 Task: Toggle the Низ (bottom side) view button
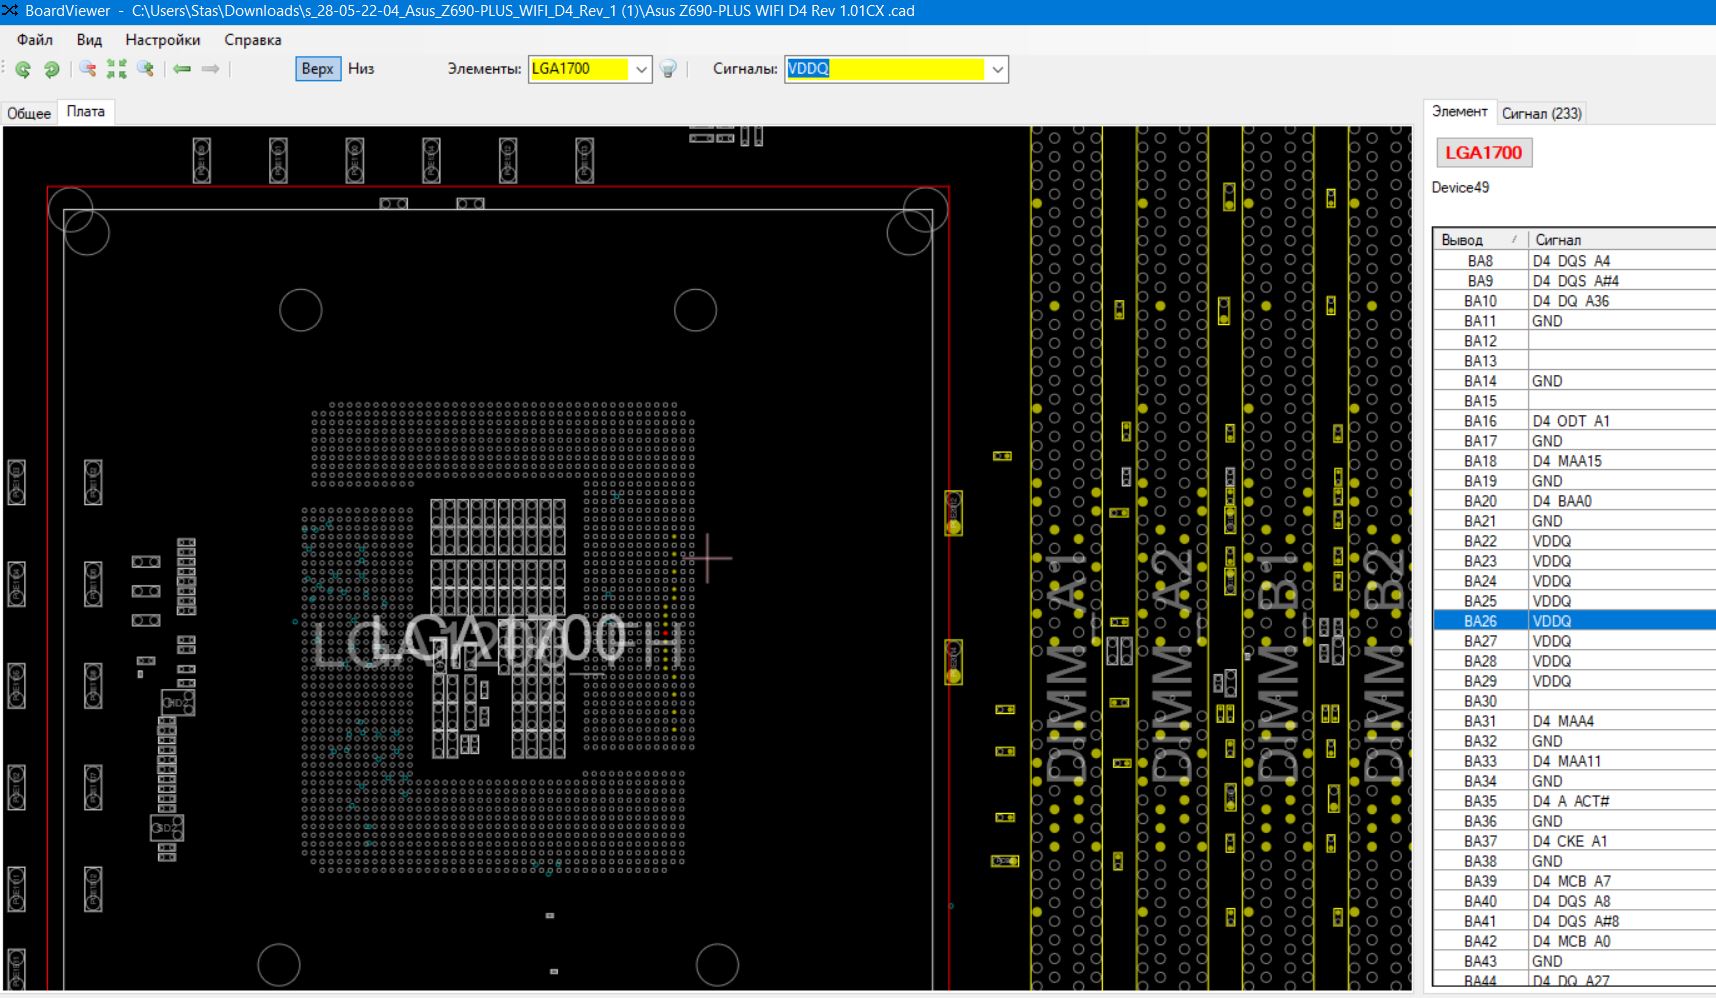361,69
